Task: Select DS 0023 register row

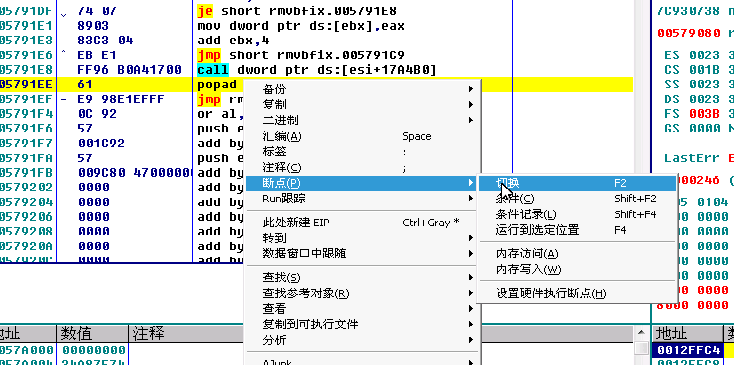Action: (698, 99)
